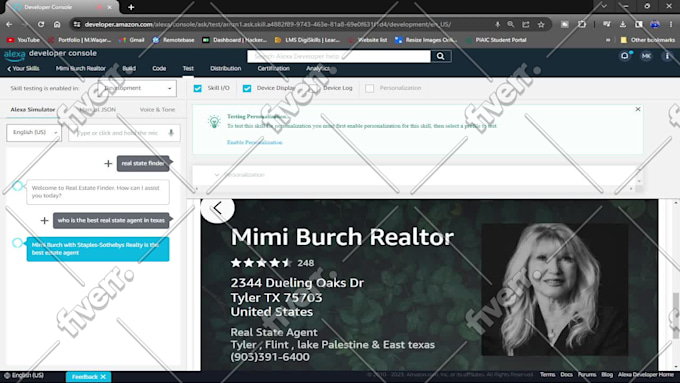Open the browser extensions puzzle icon
The height and width of the screenshot is (383, 680).
click(582, 25)
